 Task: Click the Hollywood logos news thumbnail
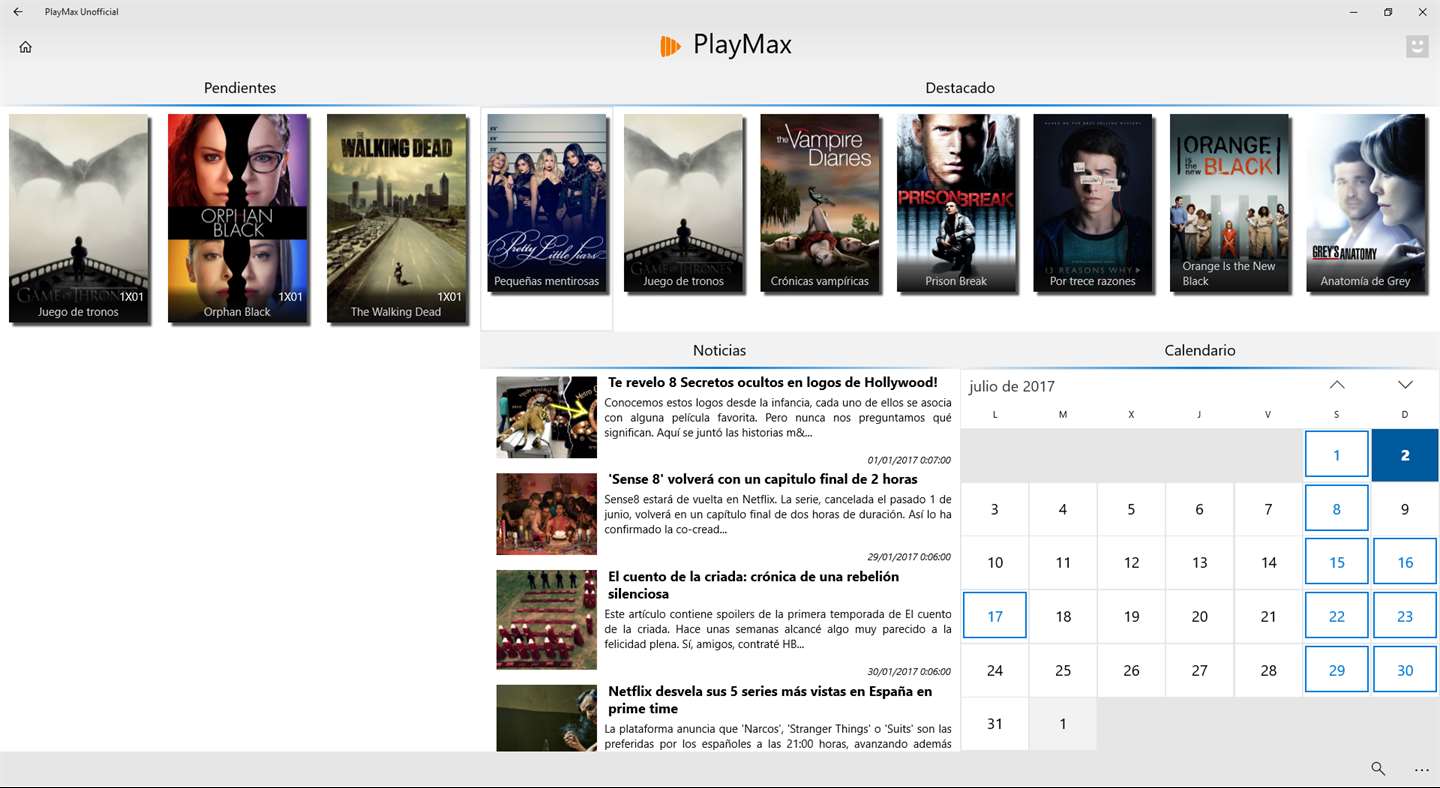(547, 417)
